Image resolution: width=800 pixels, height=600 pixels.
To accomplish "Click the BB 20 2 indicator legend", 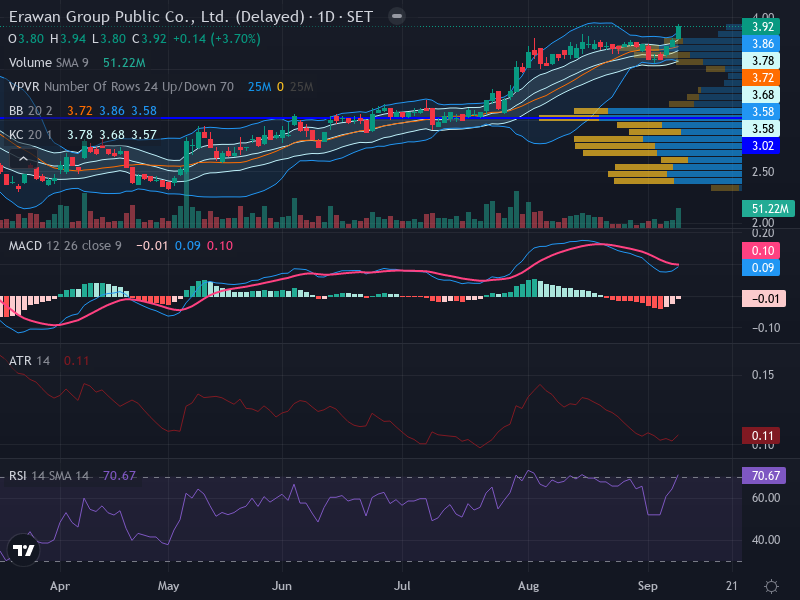I will pos(31,111).
